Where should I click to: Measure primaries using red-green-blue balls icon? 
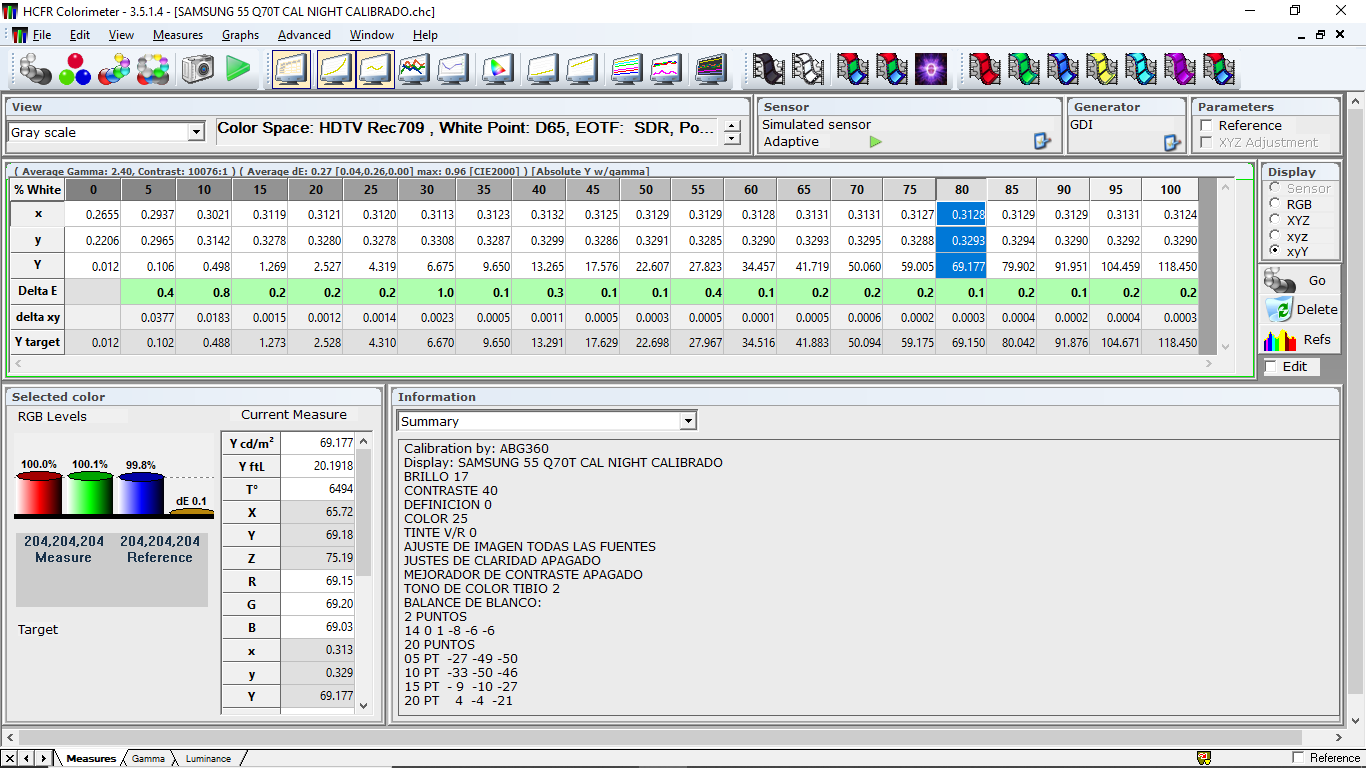75,69
